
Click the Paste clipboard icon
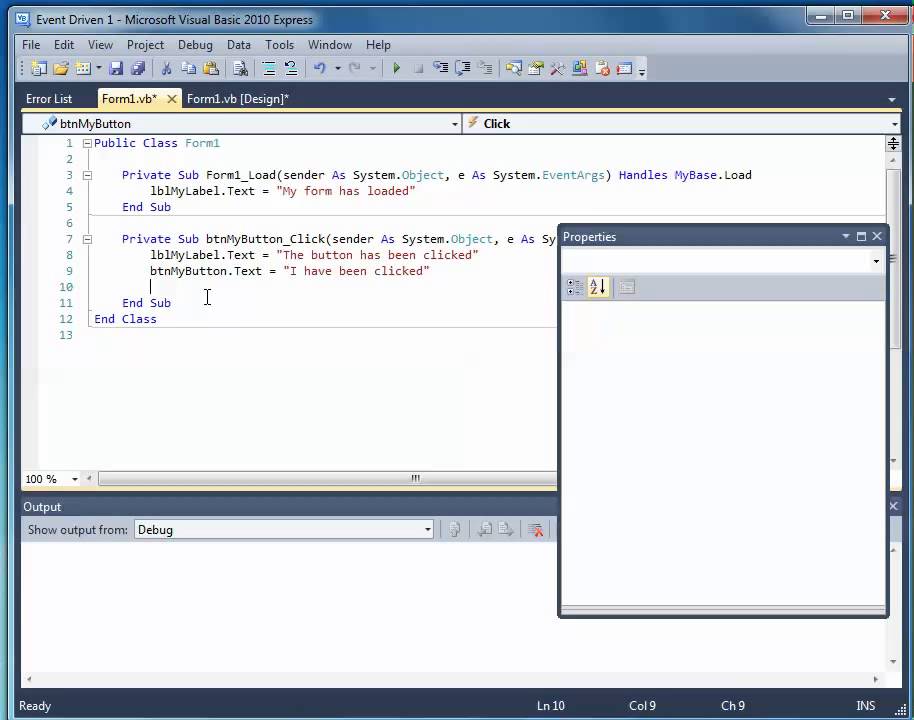211,69
